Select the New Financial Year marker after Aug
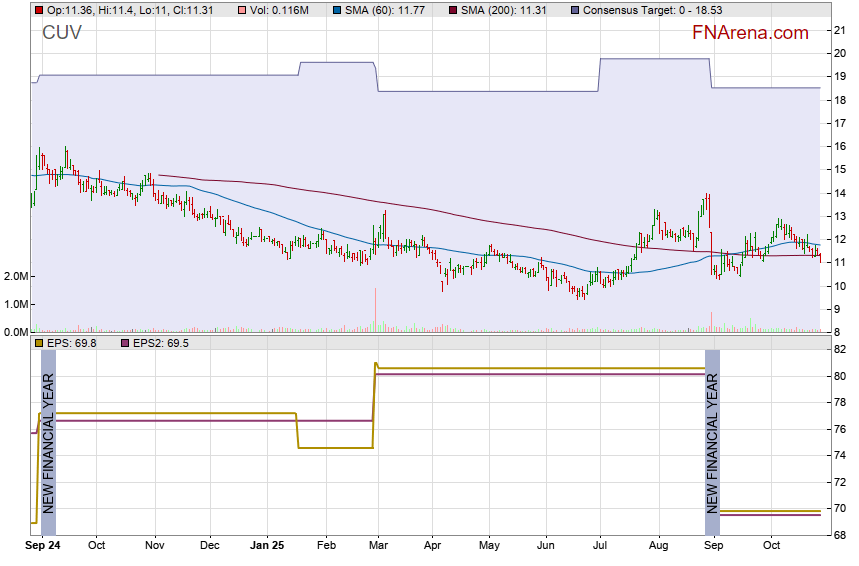 click(x=712, y=442)
